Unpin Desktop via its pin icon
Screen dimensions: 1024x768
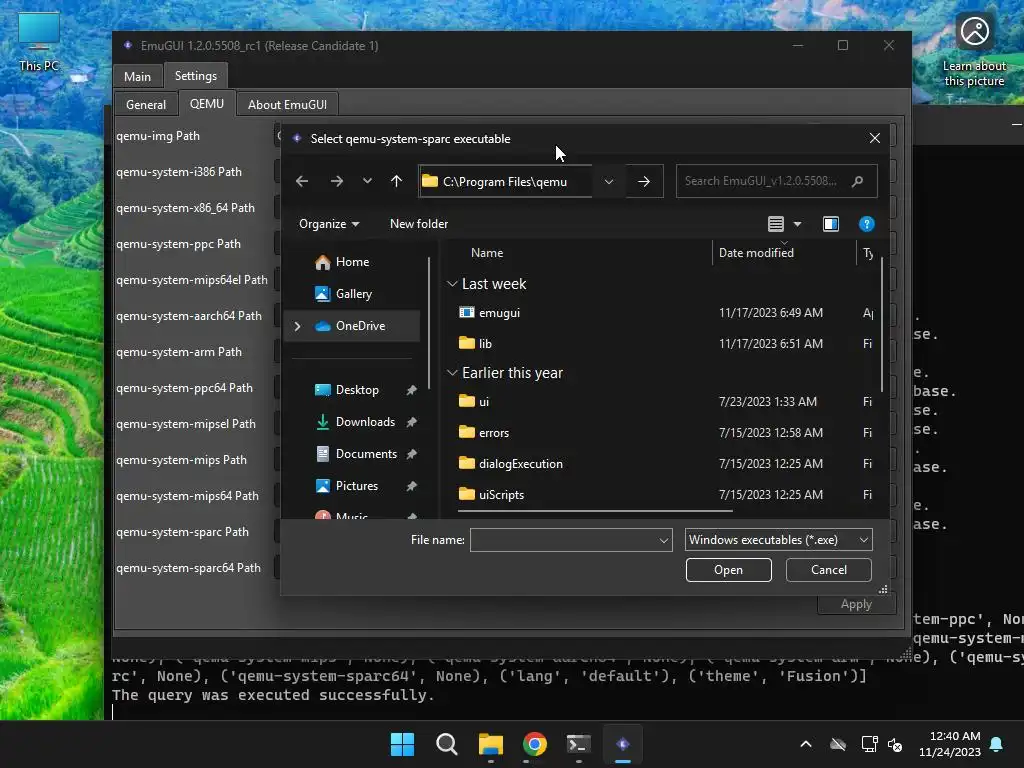point(411,390)
